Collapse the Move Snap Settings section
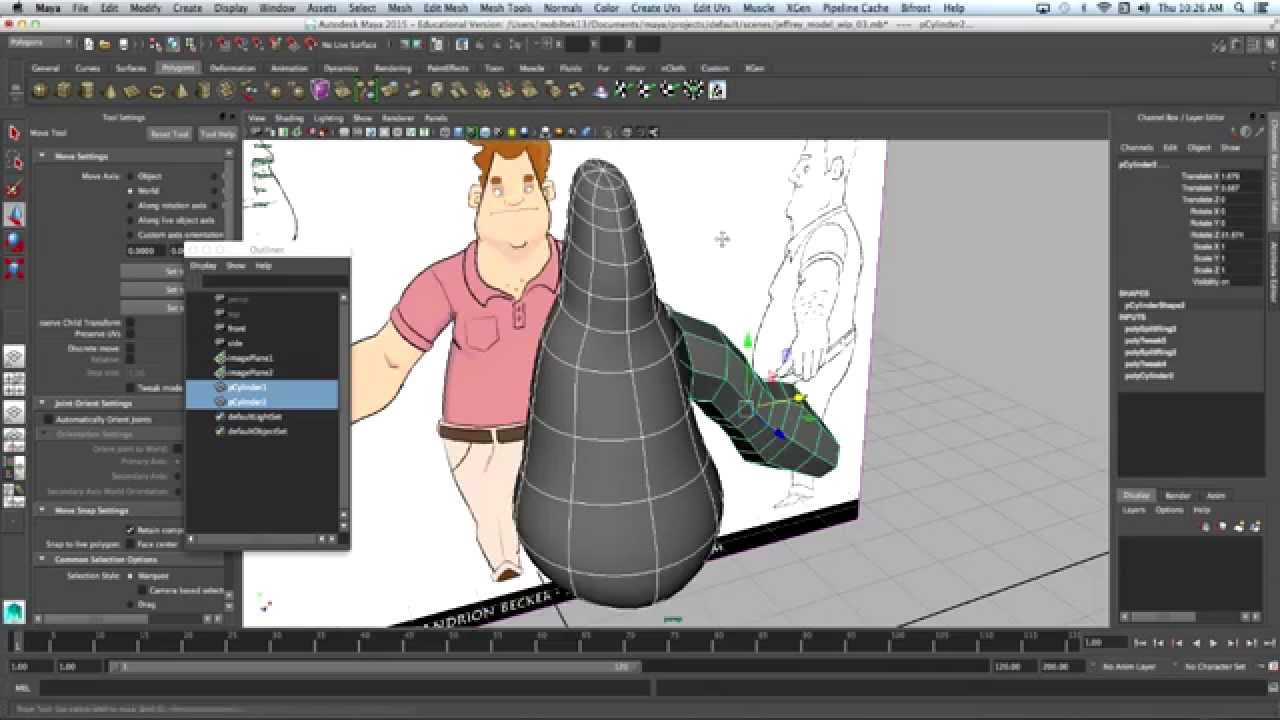The width and height of the screenshot is (1280, 720). coord(42,510)
